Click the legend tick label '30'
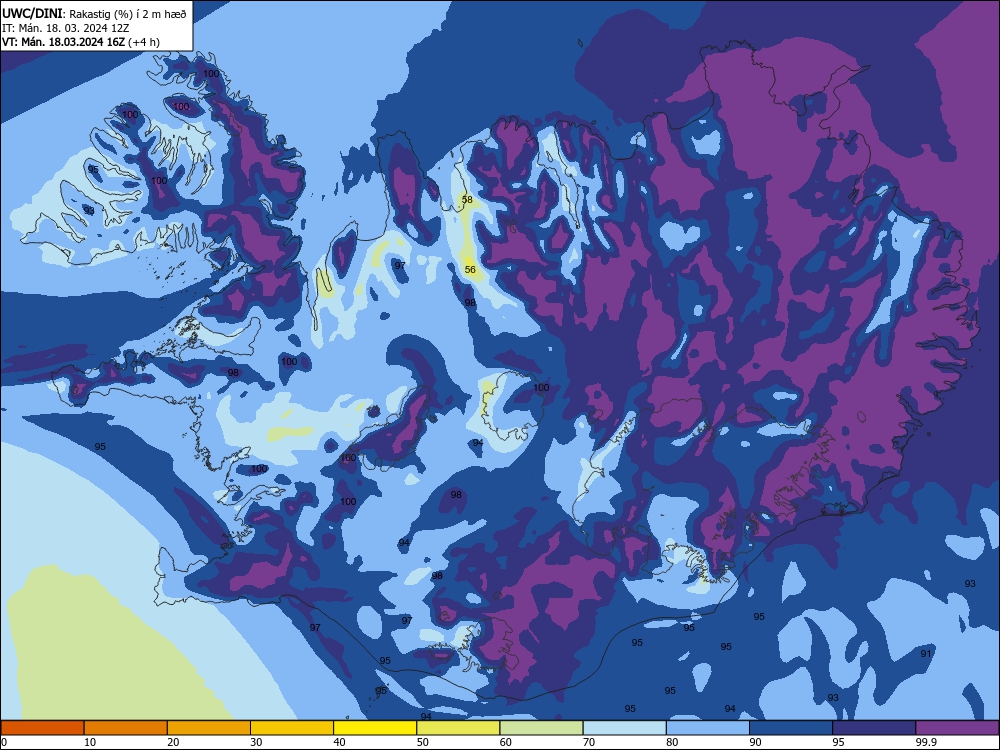Viewport: 1000px width, 750px height. 256,742
